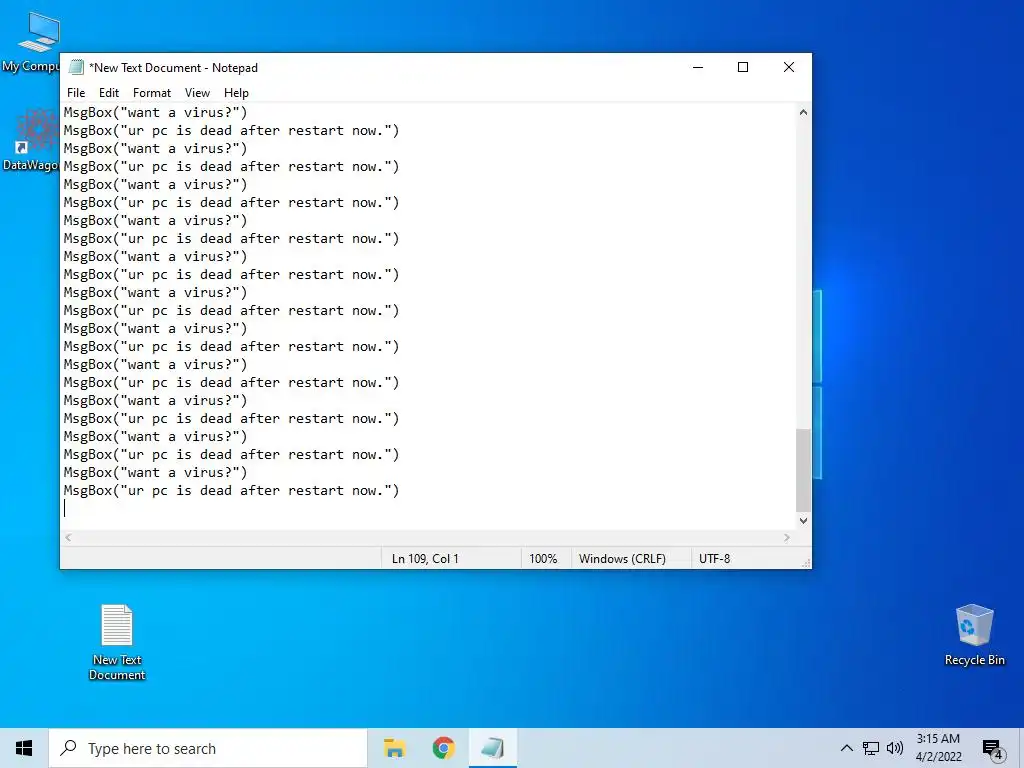This screenshot has width=1024, height=768.
Task: Open File Explorer from the taskbar
Action: (394, 748)
